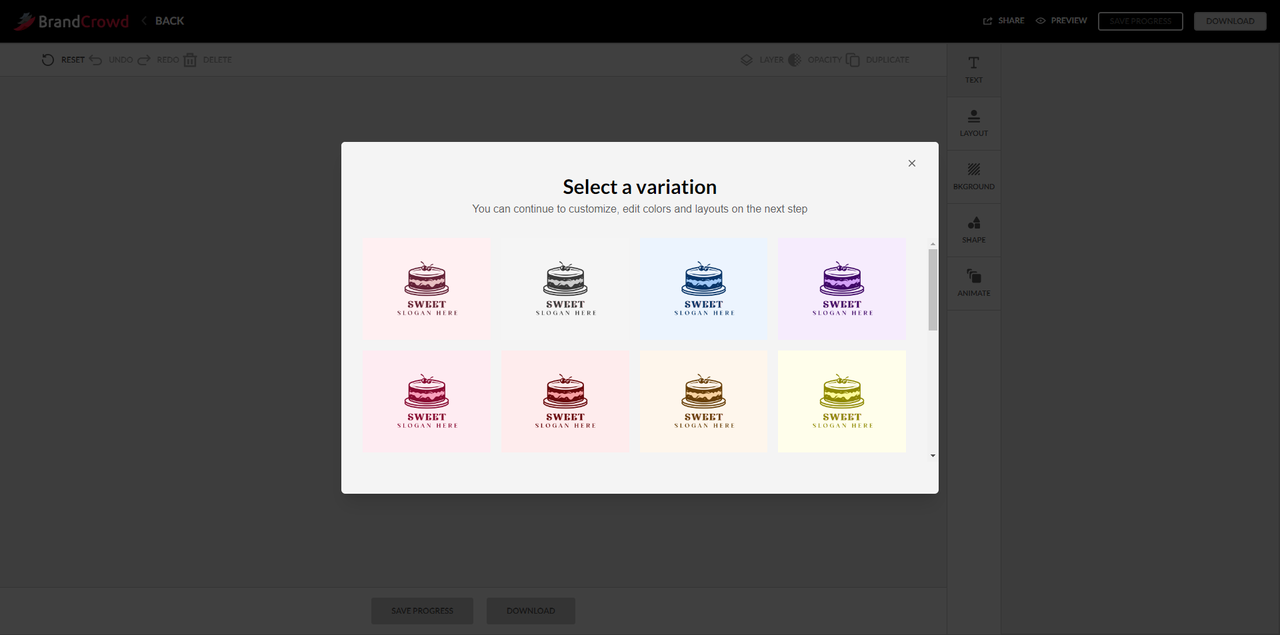Open the SHARE option
This screenshot has height=635, width=1280.
point(1003,21)
